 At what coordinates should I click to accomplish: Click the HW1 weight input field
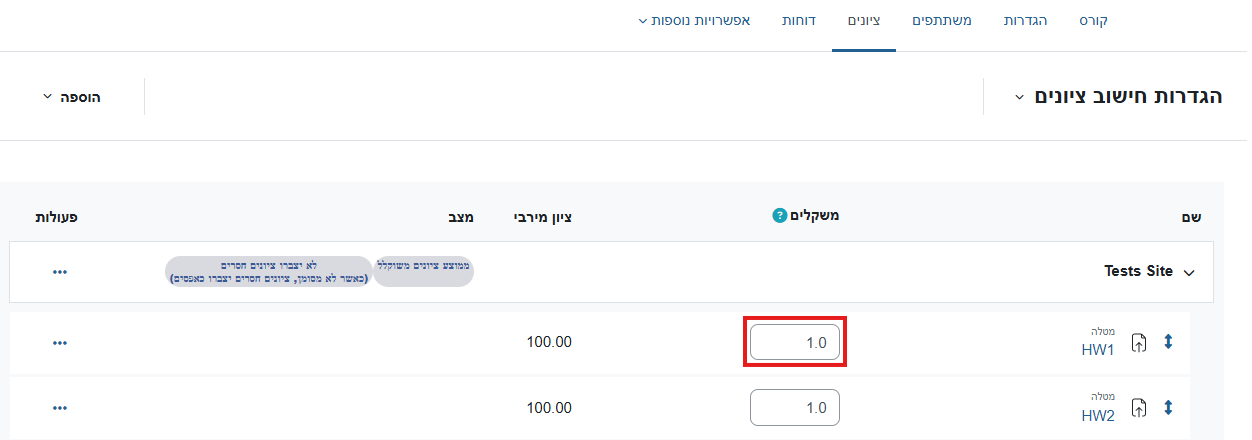[x=795, y=342]
